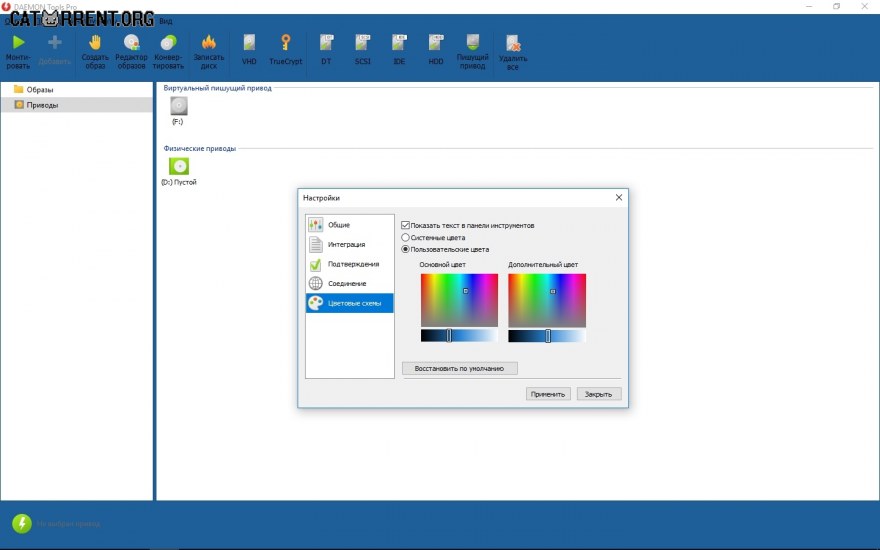Open the Соединение settings section
Screen dimensions: 880x550
(350, 283)
